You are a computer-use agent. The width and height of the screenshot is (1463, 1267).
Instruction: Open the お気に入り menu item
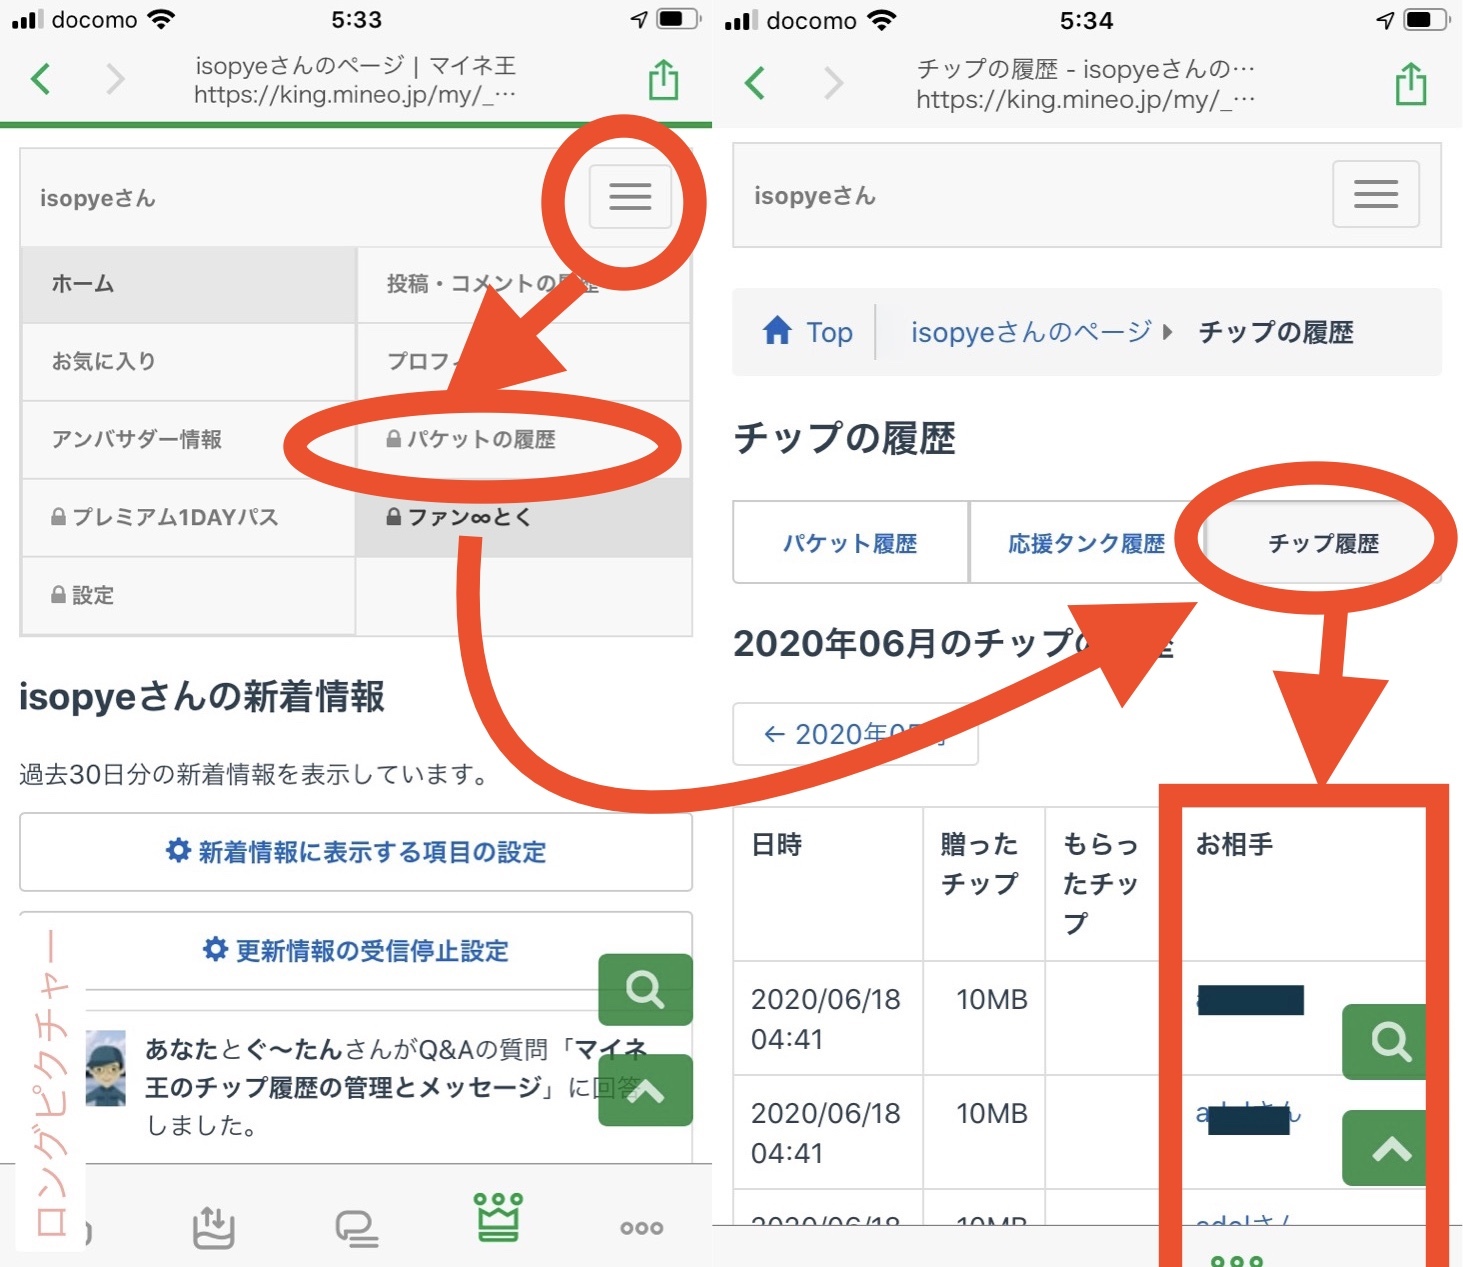pos(189,362)
